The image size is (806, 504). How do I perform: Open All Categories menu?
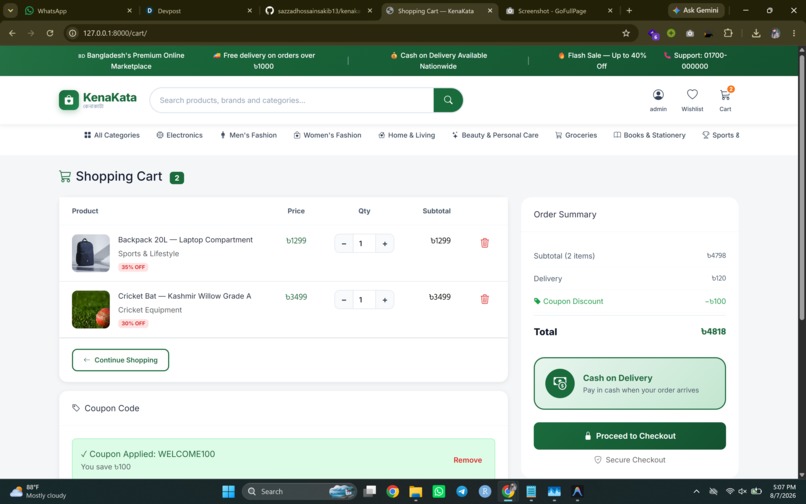tap(112, 135)
